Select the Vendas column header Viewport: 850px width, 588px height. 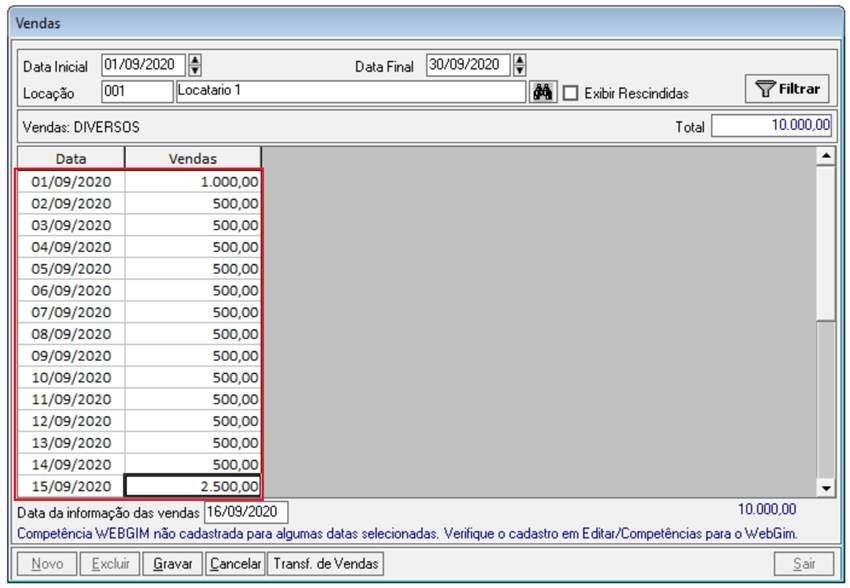tap(192, 158)
